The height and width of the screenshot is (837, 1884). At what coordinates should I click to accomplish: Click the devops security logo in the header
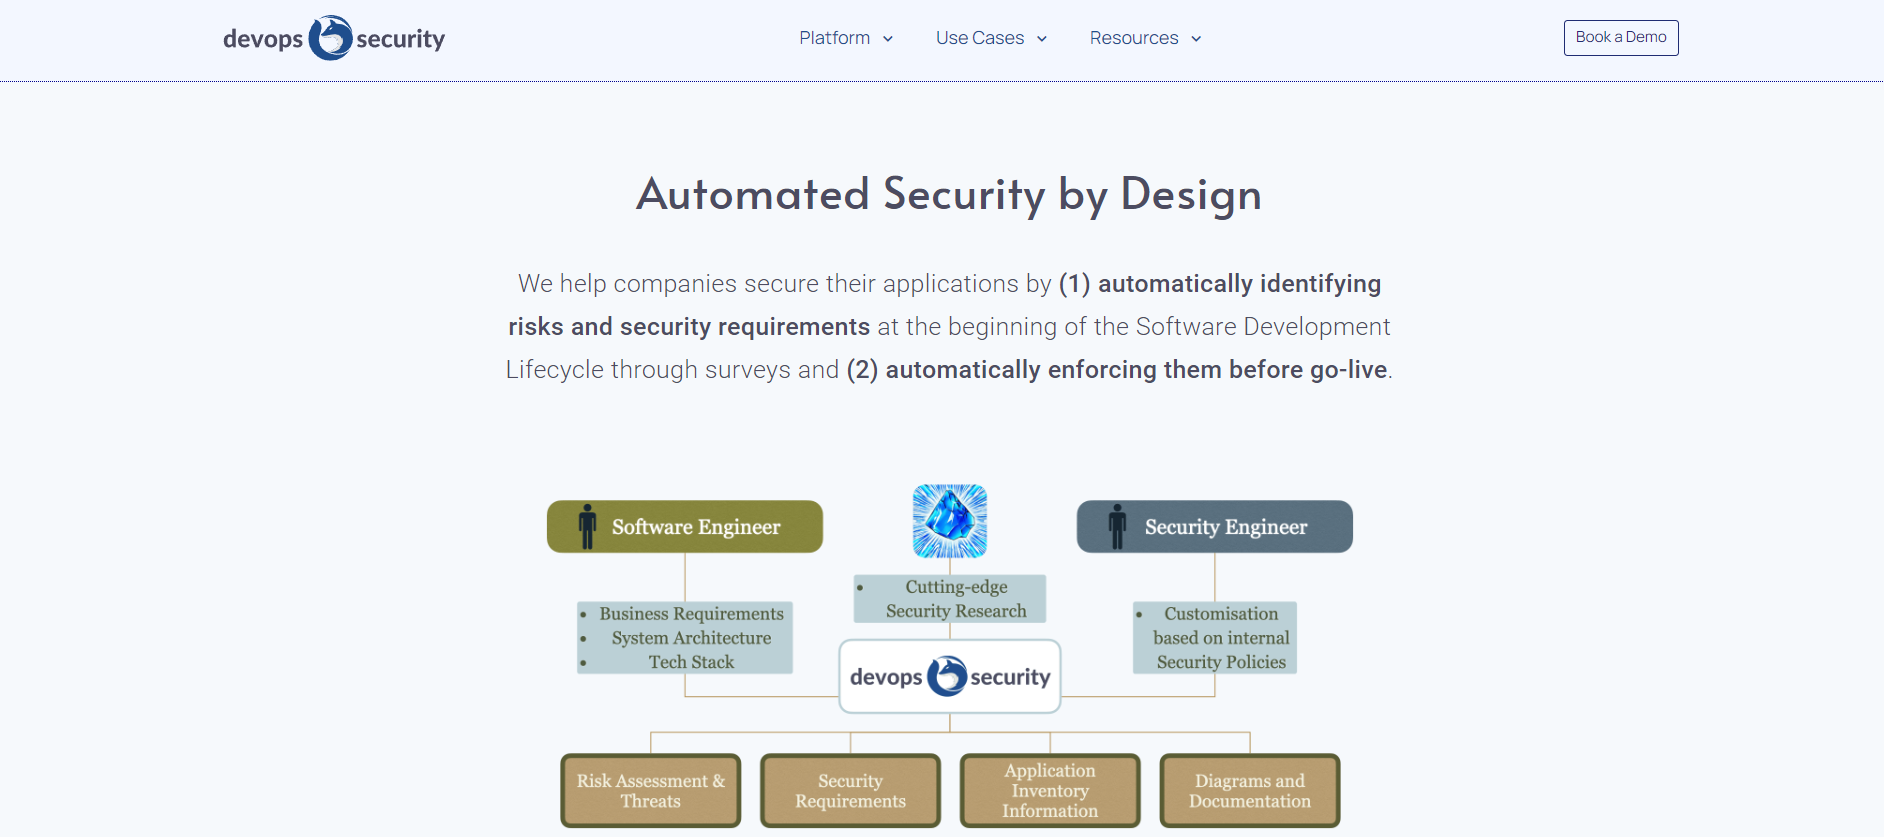[334, 38]
